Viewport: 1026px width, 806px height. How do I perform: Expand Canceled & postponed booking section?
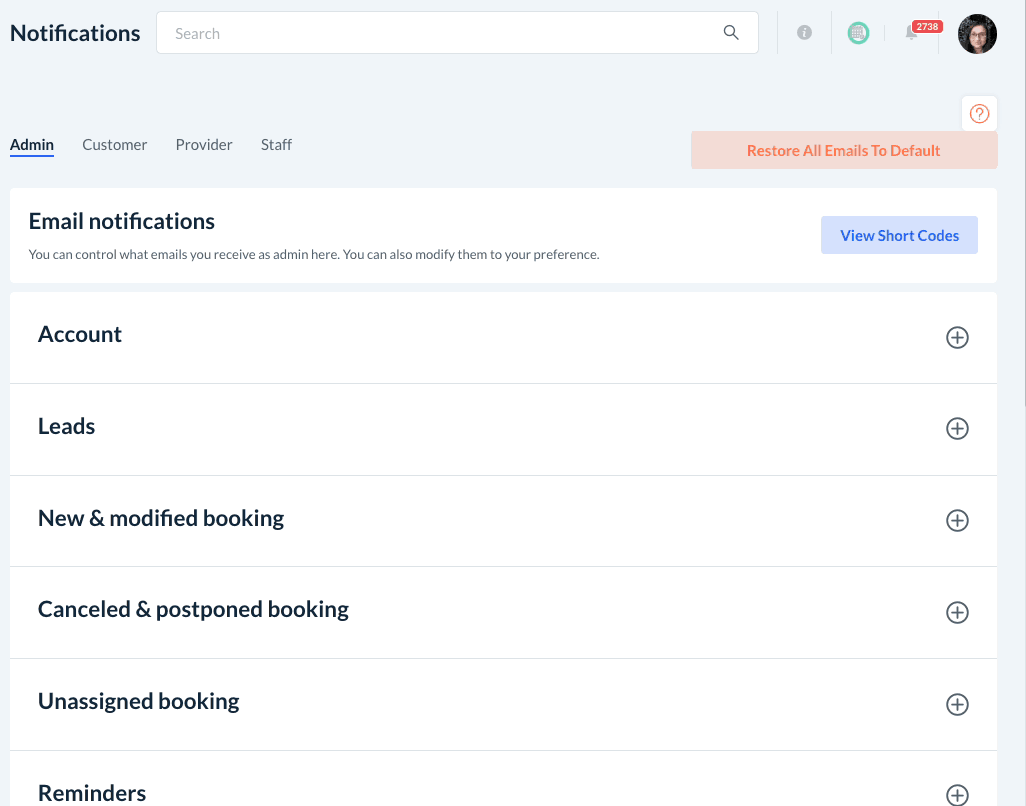coord(957,613)
